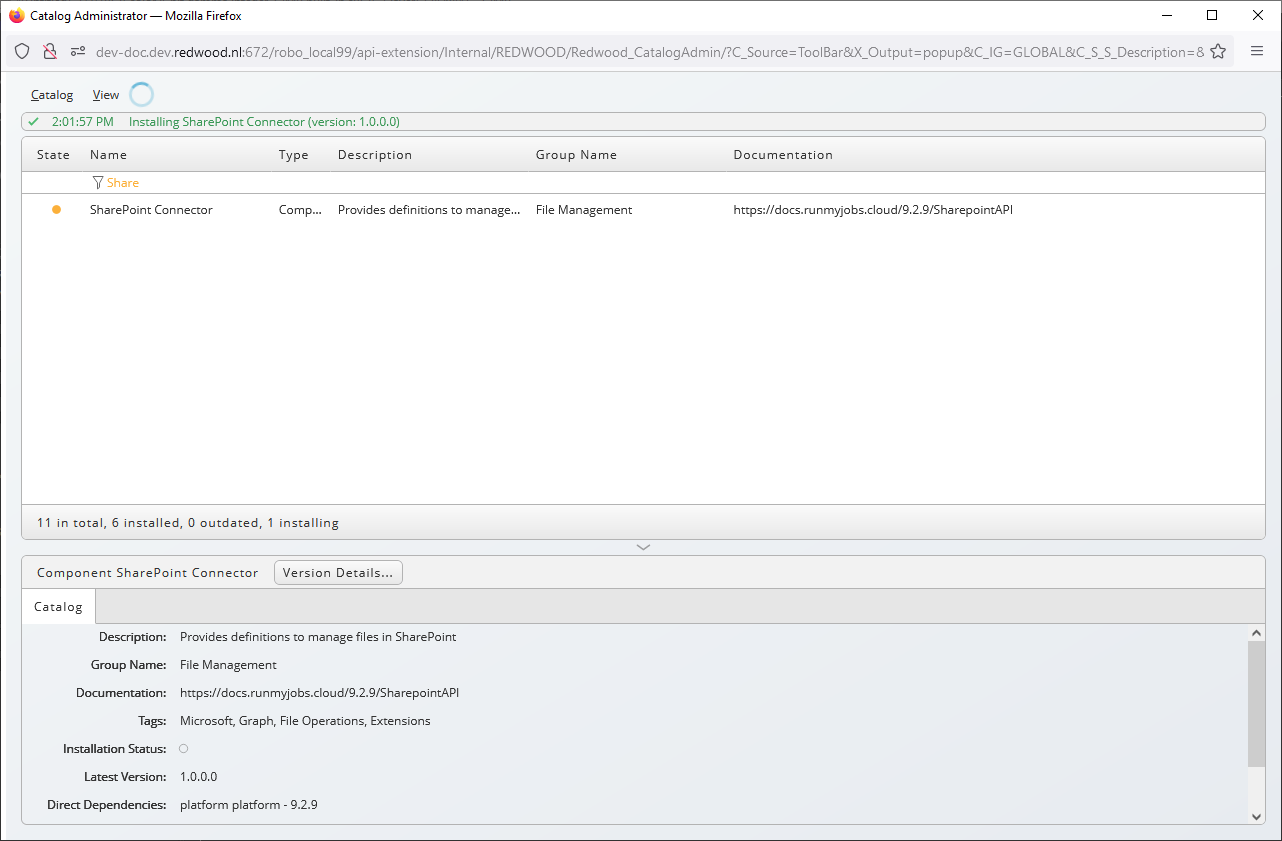Click the 'Comp...' type cell

(x=300, y=210)
